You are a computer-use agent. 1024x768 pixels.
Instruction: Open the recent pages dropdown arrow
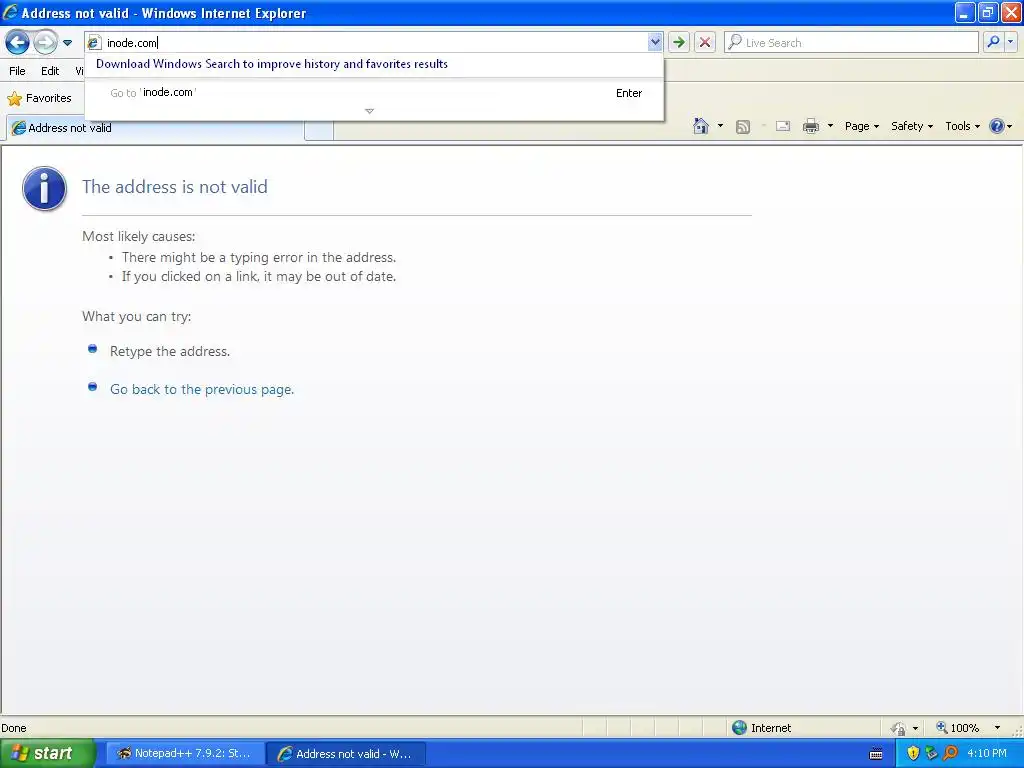[67, 43]
